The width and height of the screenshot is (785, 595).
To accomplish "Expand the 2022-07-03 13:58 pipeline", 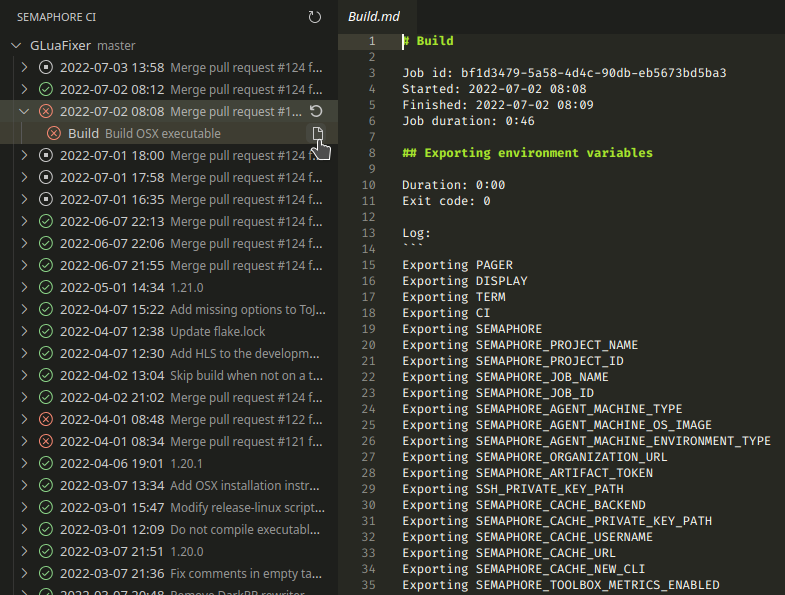I will (24, 67).
